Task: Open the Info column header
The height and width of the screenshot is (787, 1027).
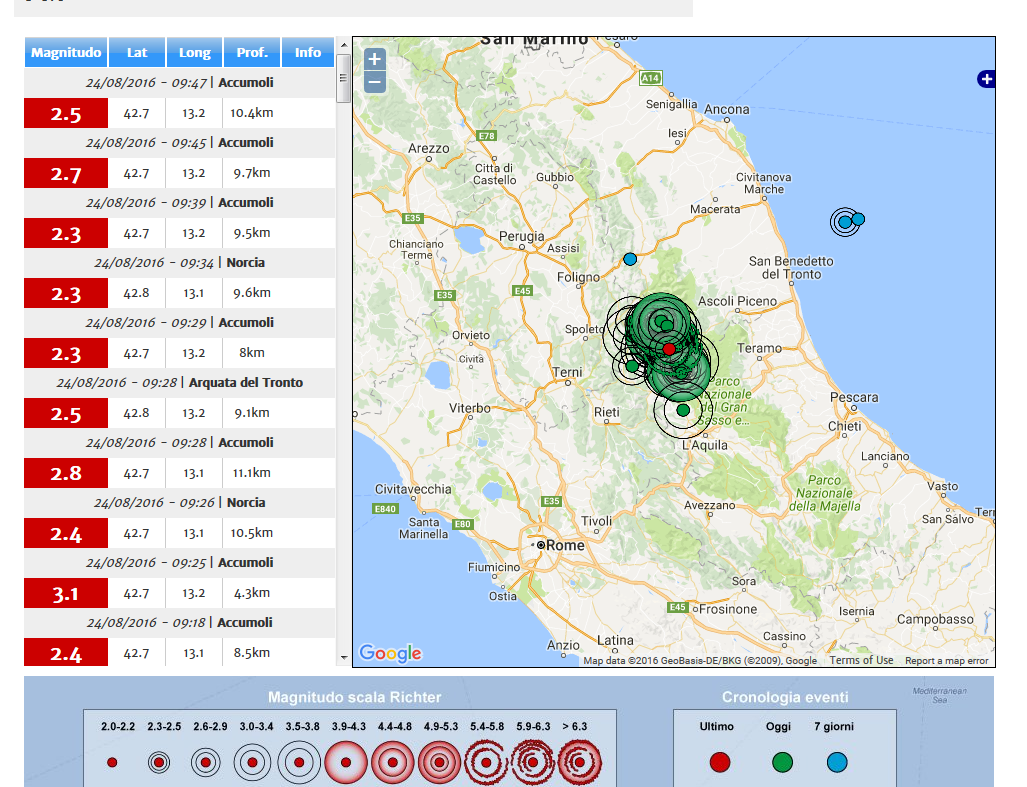Action: coord(308,52)
